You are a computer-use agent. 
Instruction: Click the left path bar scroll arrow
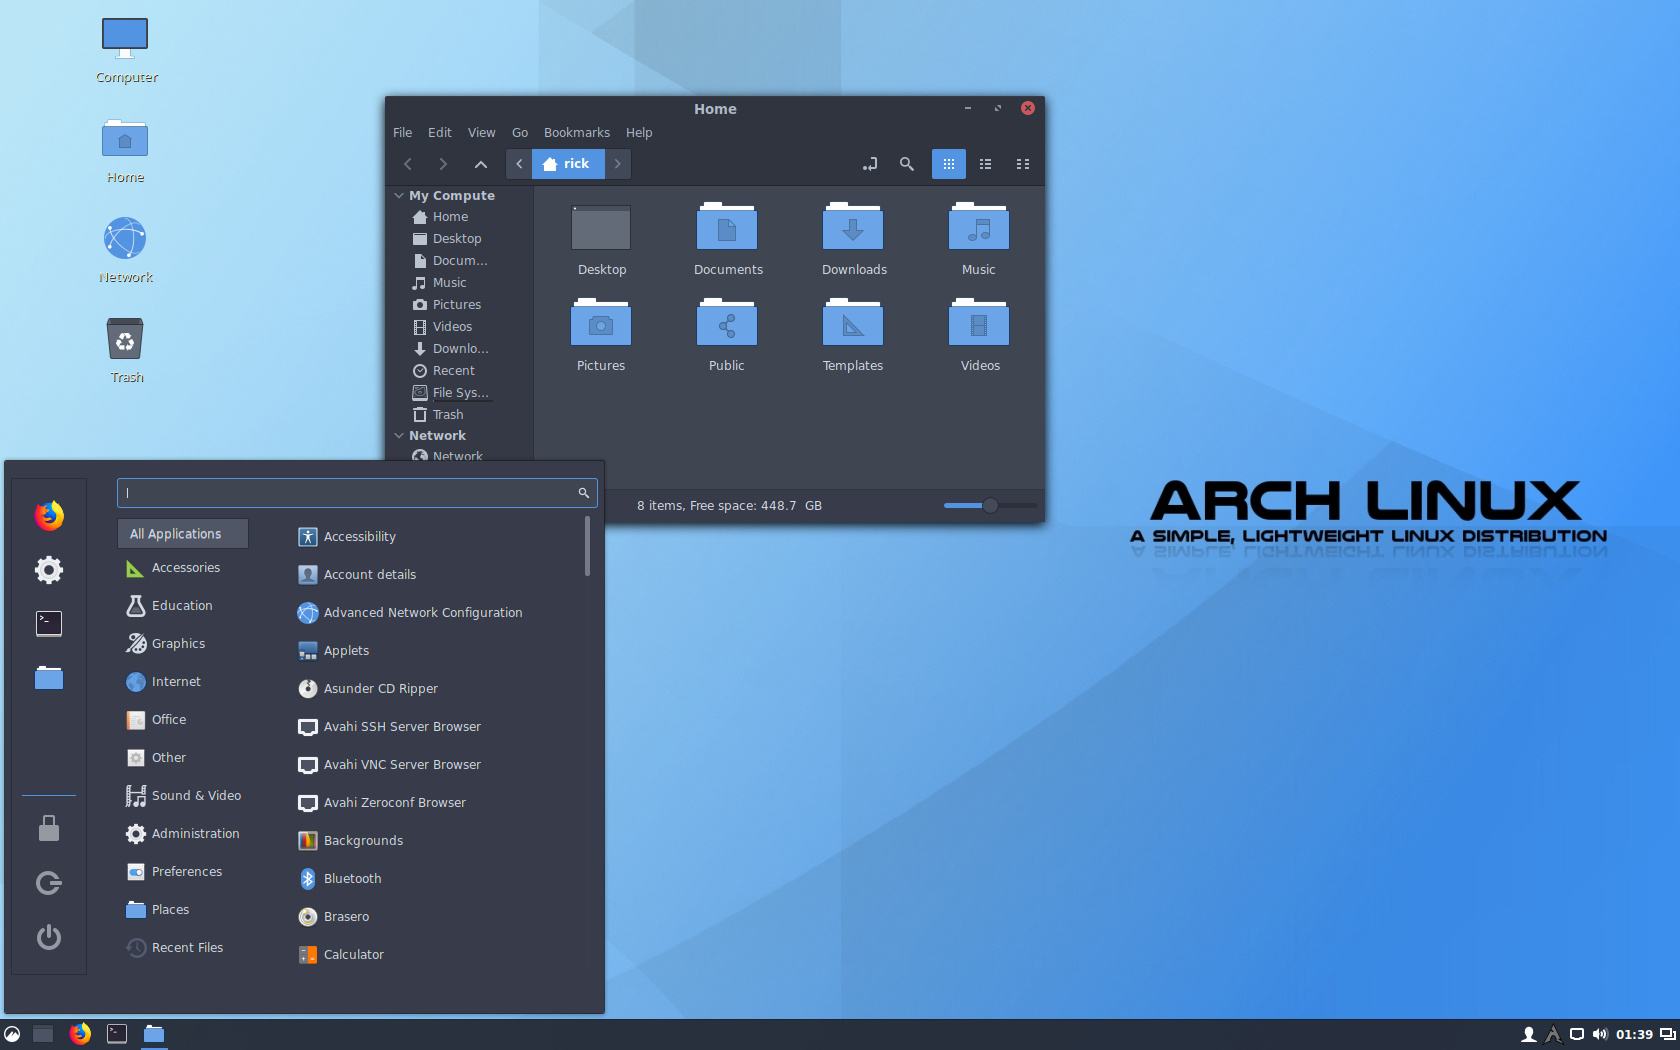519,164
